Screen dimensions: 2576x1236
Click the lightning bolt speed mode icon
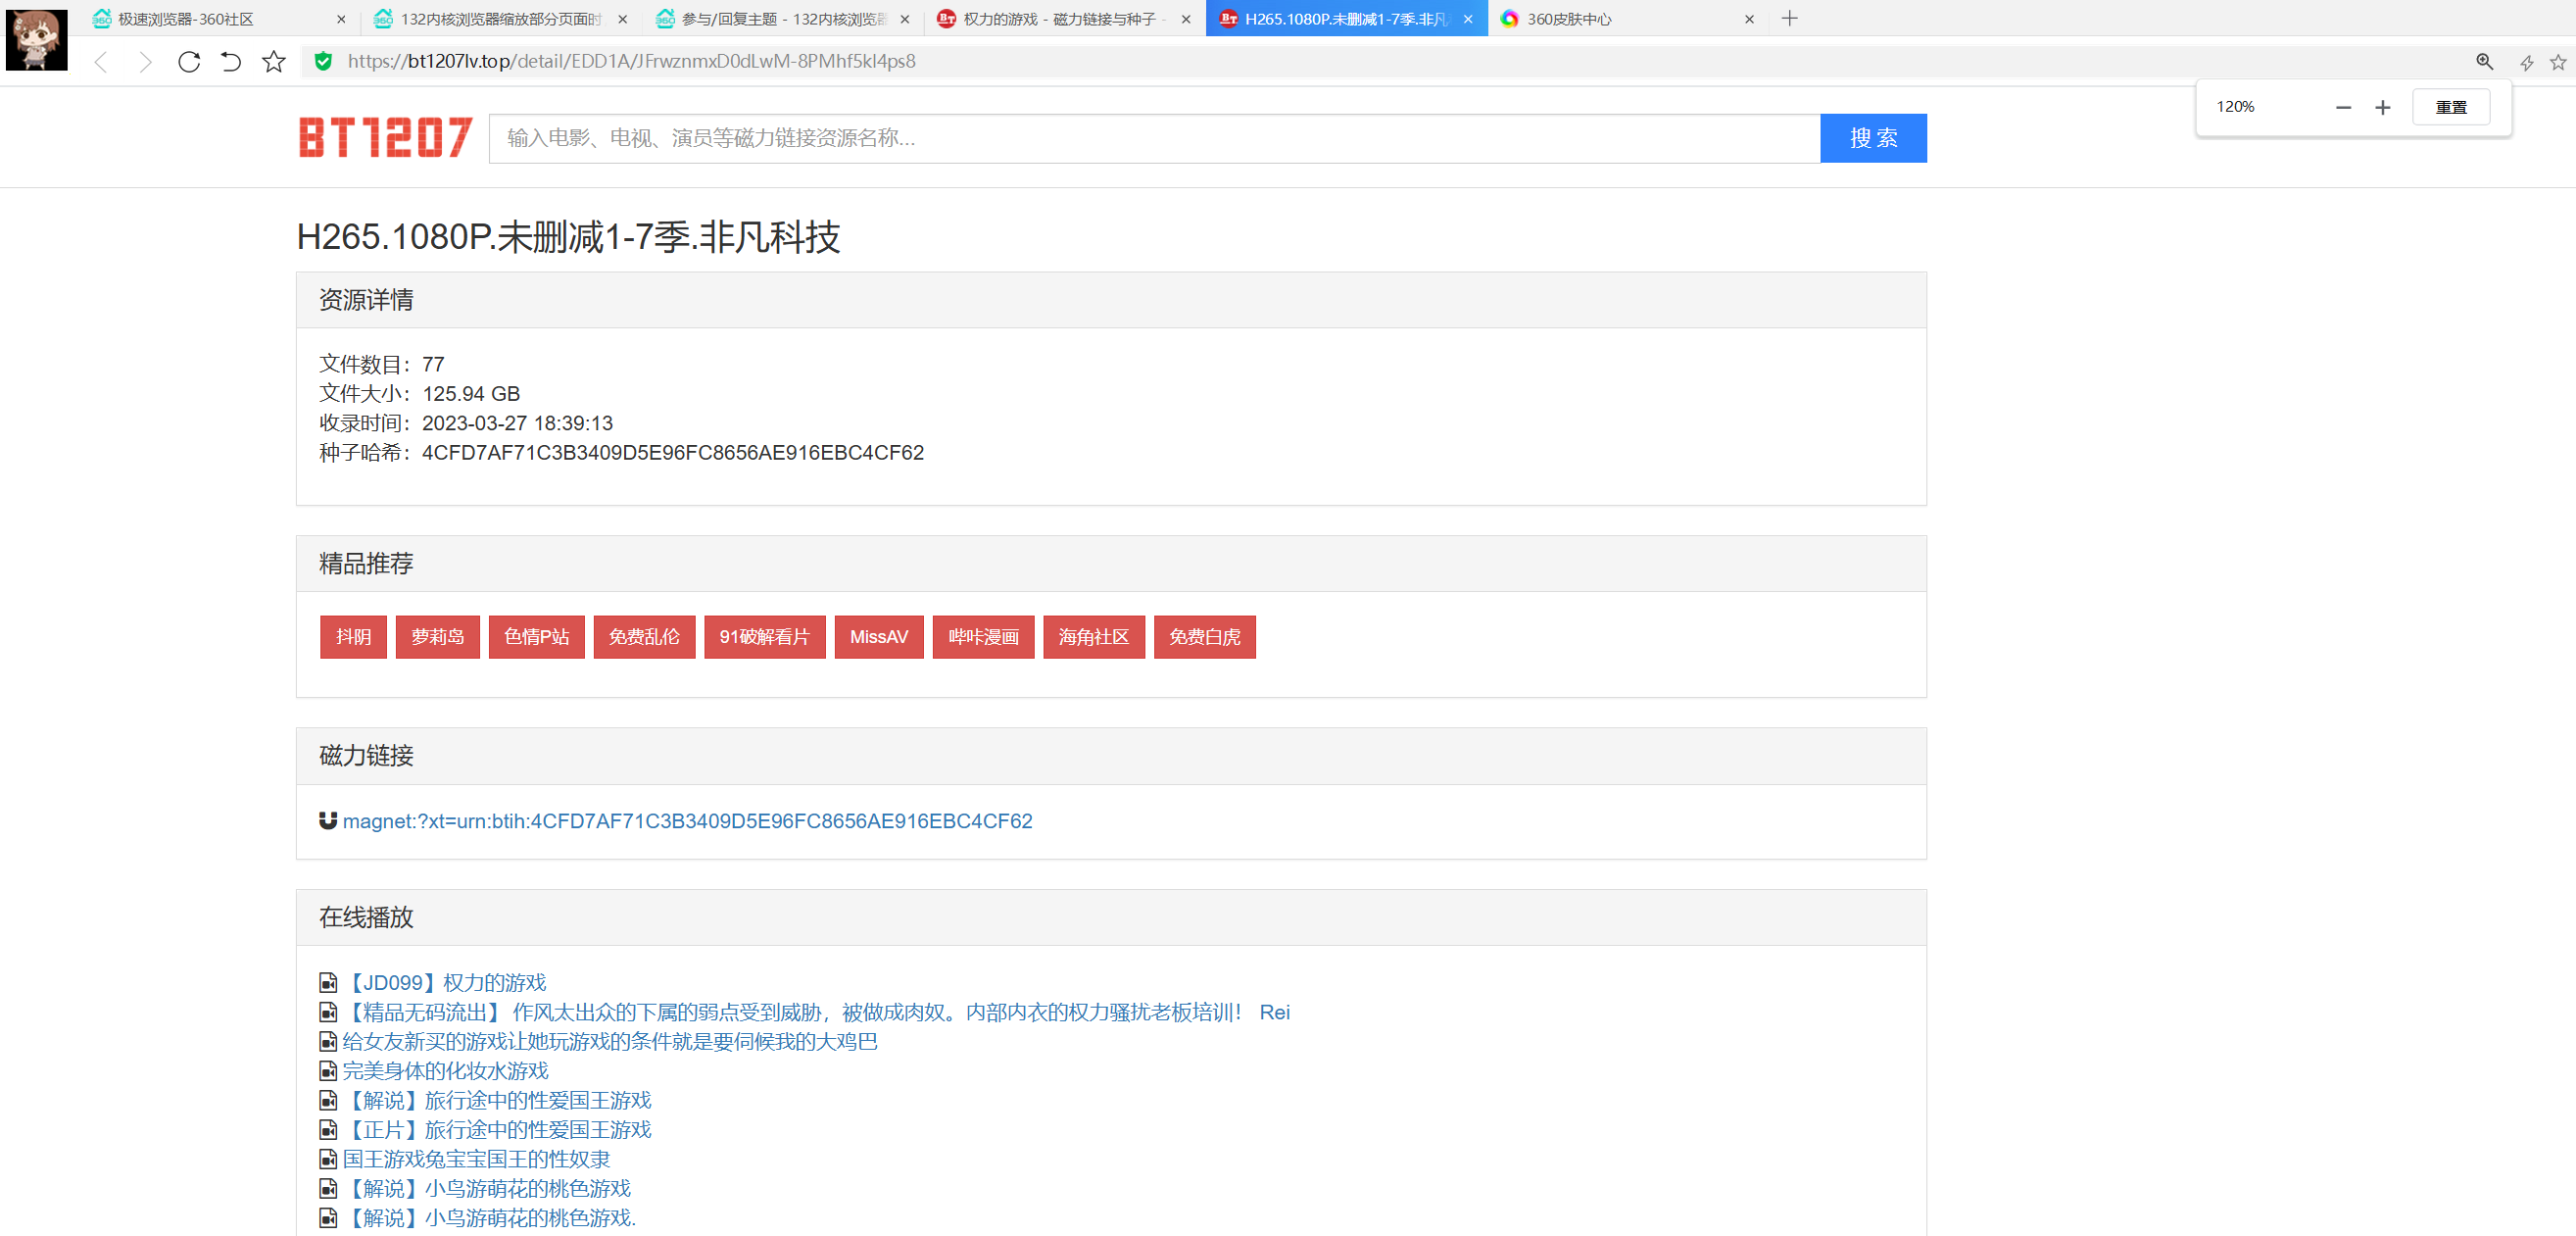tap(2526, 63)
